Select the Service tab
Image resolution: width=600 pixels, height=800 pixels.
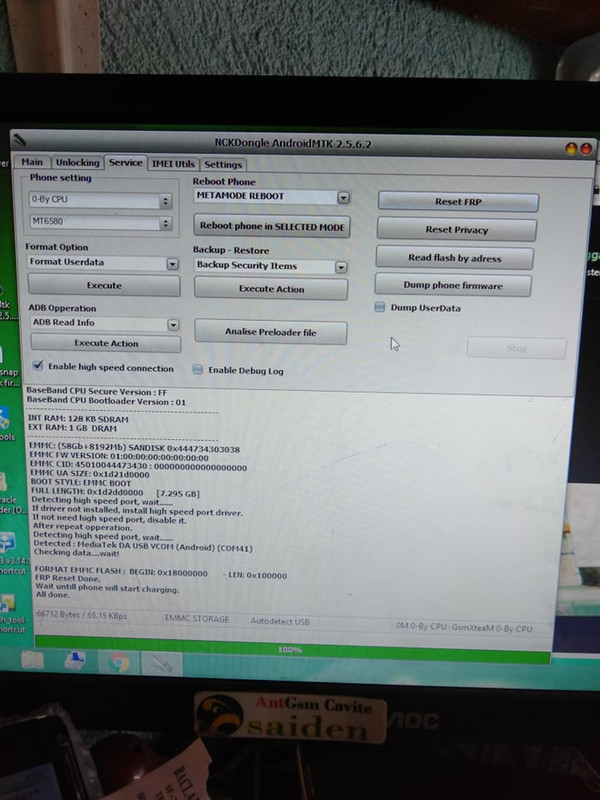point(126,162)
